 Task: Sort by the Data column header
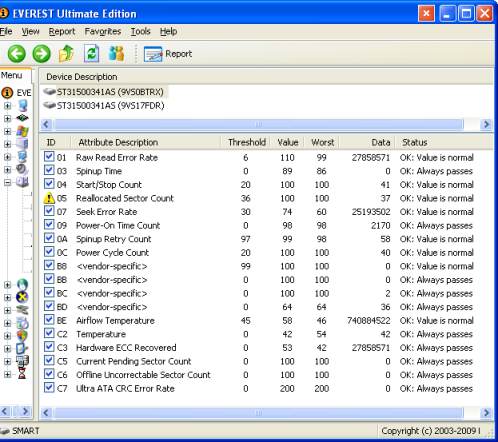click(x=367, y=142)
